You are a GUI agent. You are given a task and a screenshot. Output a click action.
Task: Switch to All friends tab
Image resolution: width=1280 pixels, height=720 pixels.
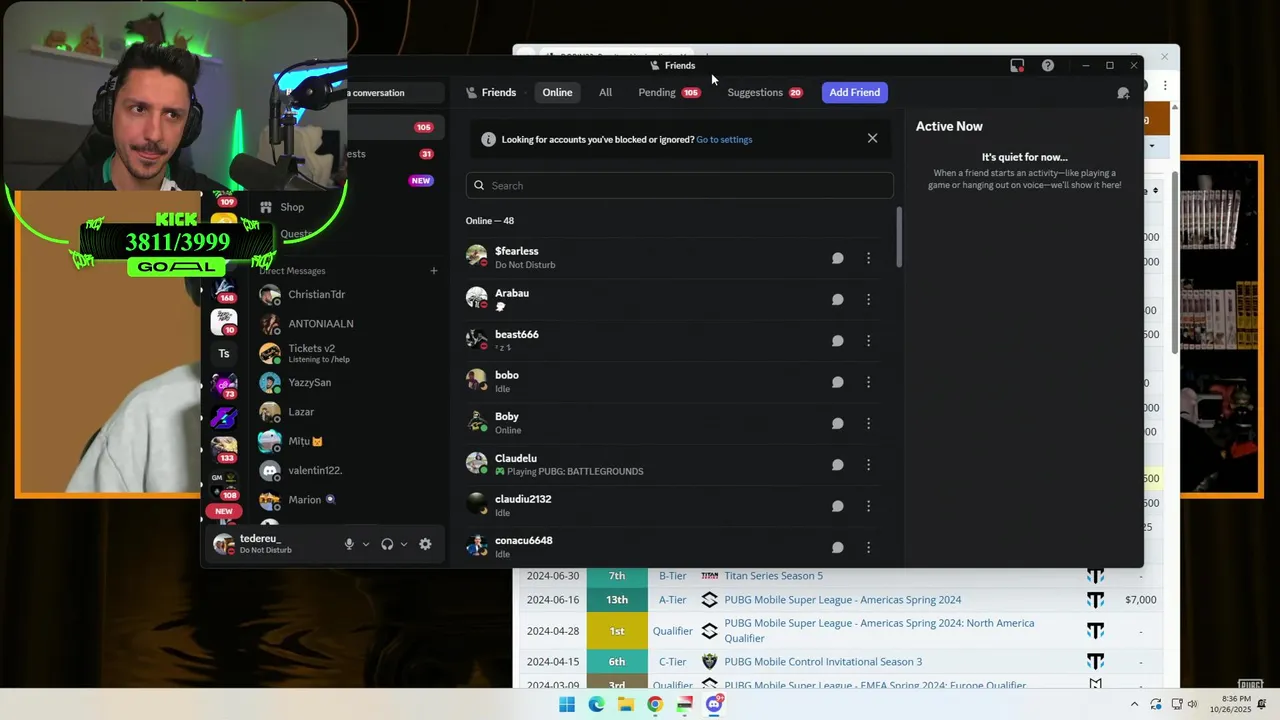pyautogui.click(x=605, y=92)
